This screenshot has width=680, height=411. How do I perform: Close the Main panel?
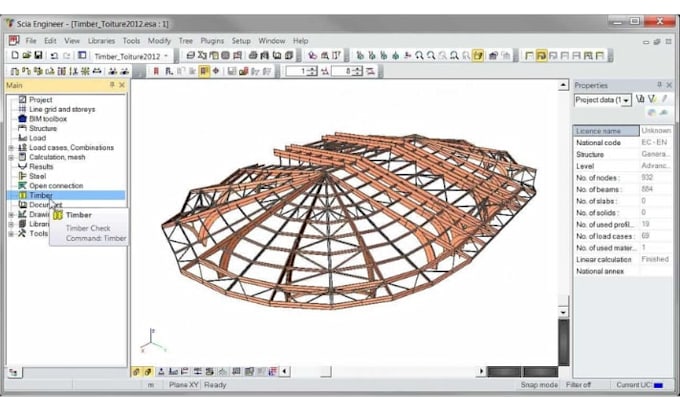point(122,85)
